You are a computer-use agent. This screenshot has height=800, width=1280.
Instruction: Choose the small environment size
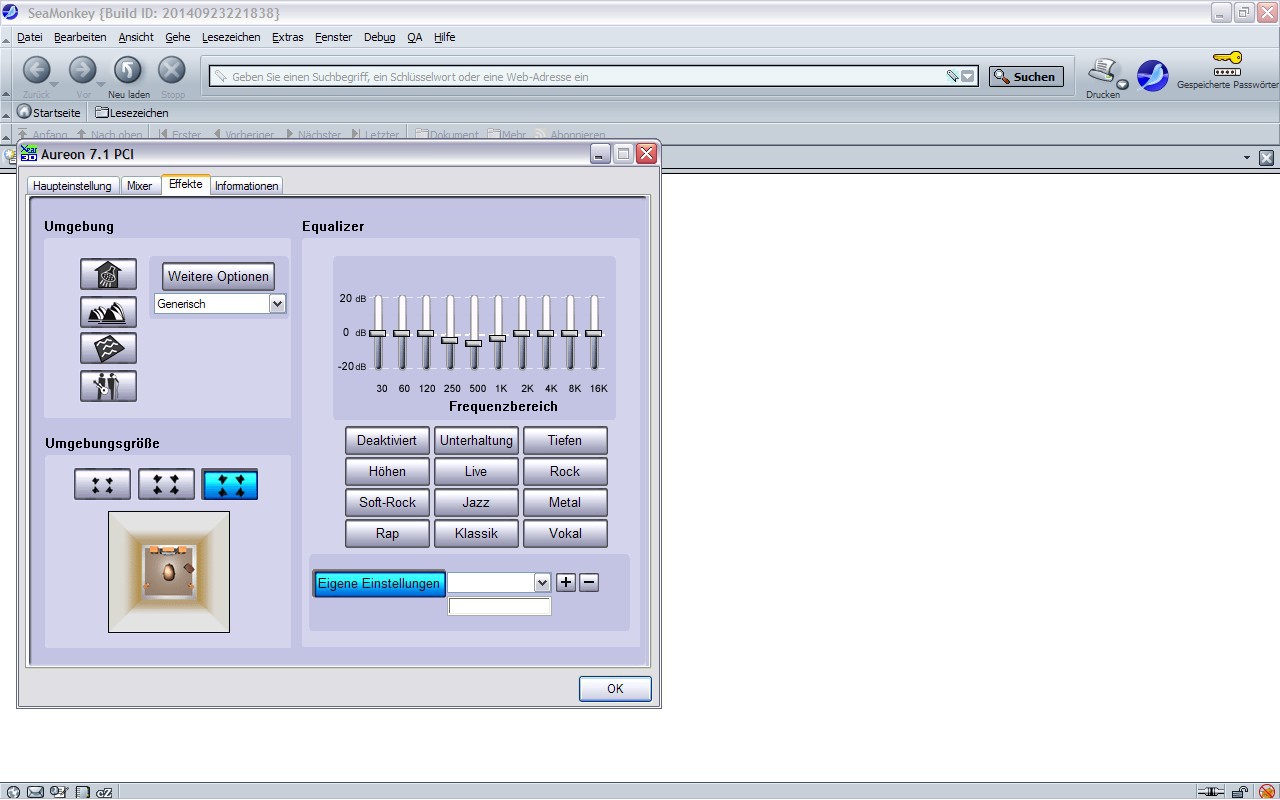click(102, 485)
